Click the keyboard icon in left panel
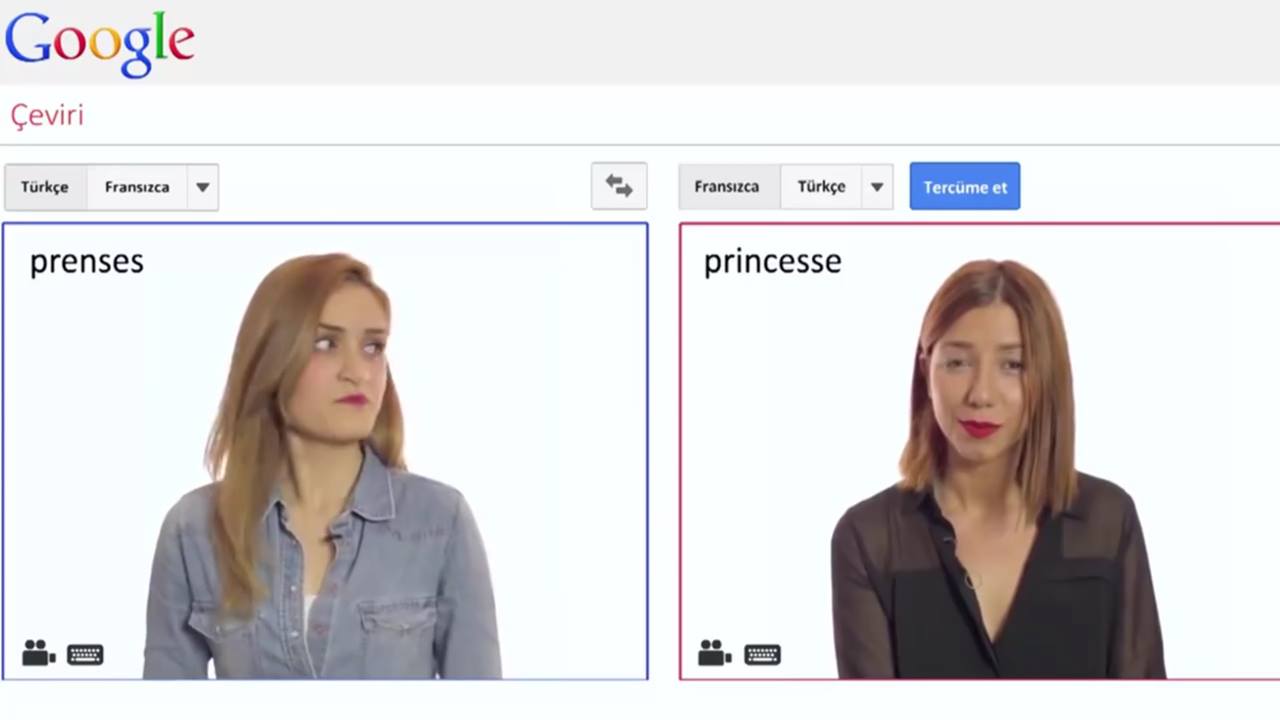The height and width of the screenshot is (720, 1280). coord(85,655)
